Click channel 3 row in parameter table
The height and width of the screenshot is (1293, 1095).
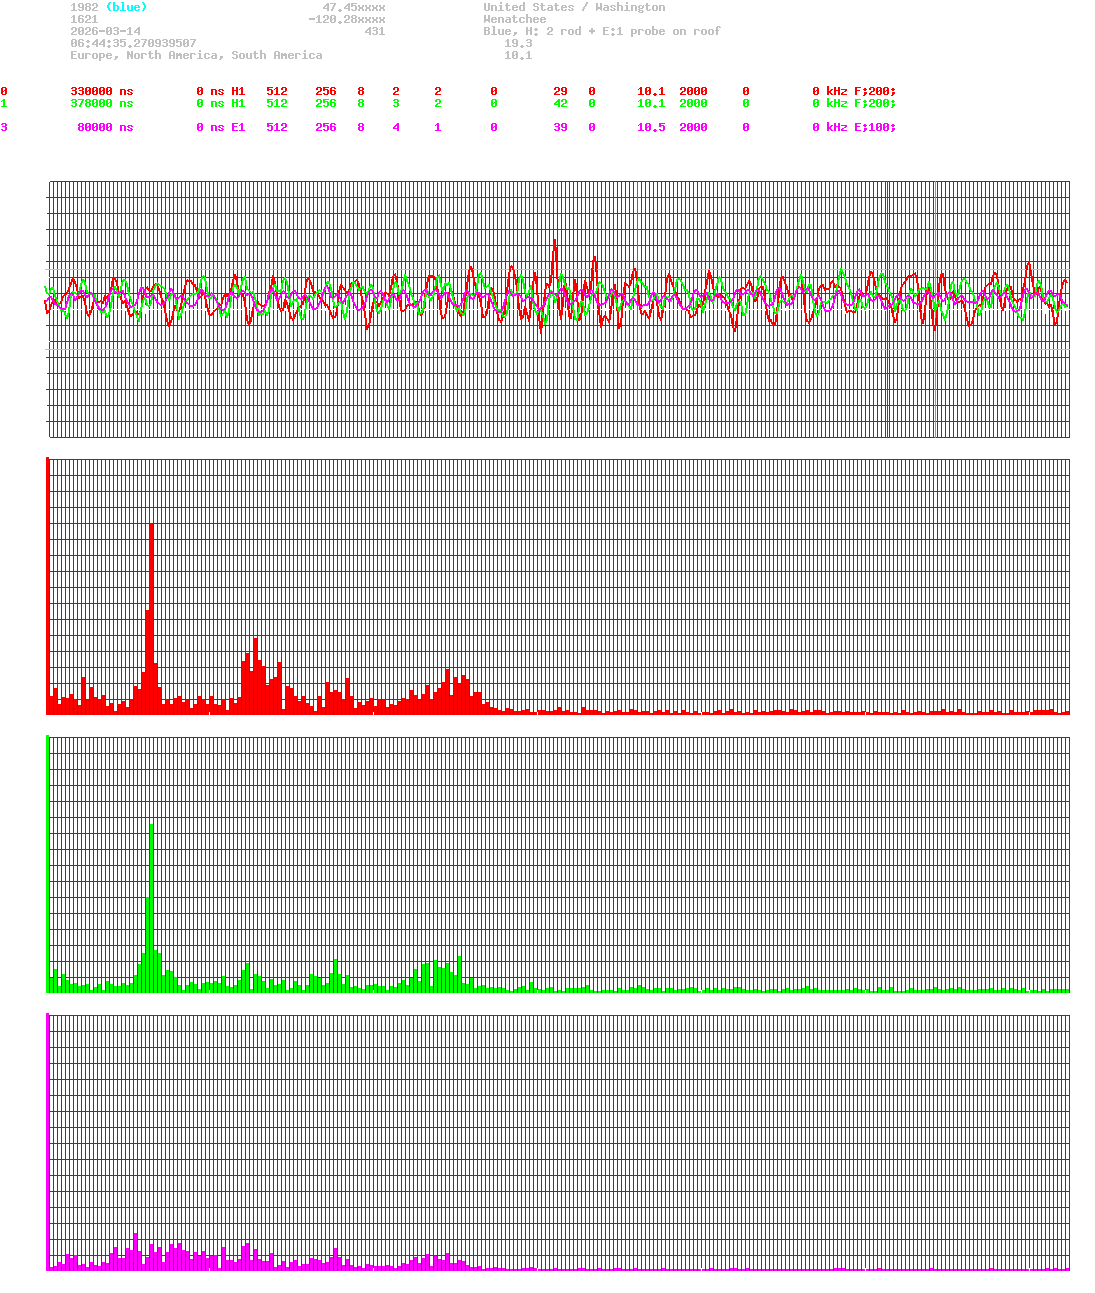(300, 127)
